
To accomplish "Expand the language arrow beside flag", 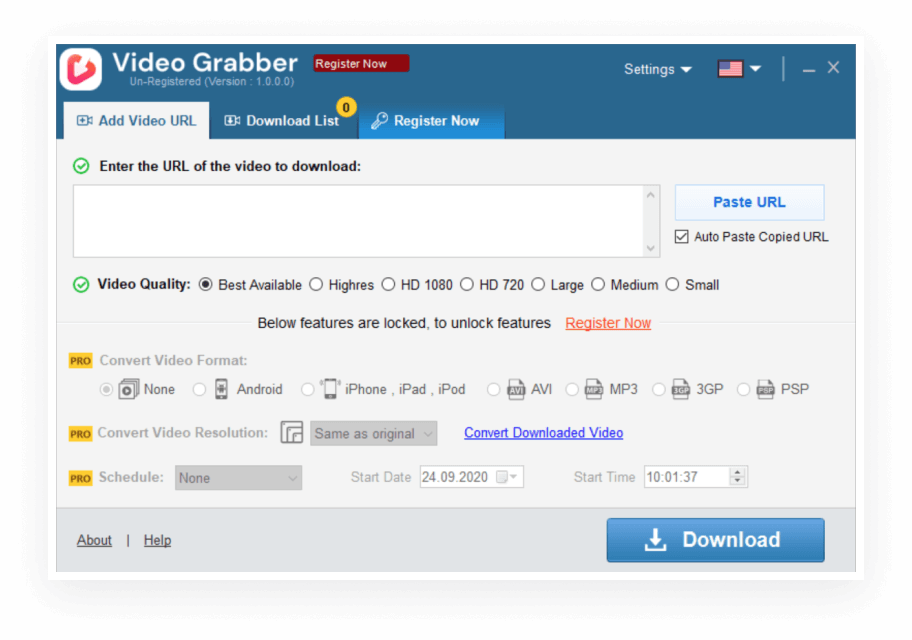I will coord(756,69).
